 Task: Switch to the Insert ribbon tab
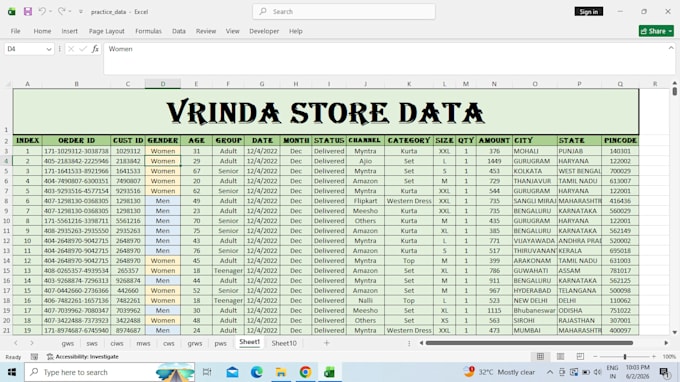pos(69,31)
